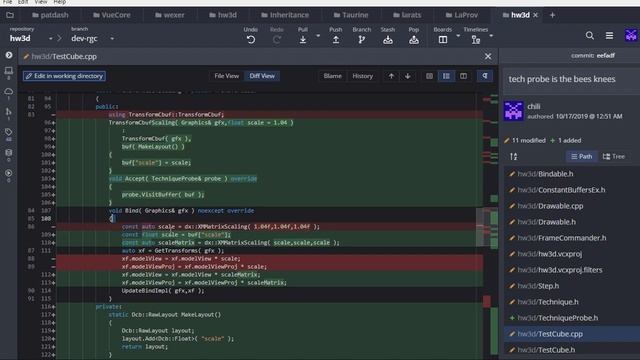Switch to Inline diff view layout icon

coord(446,76)
